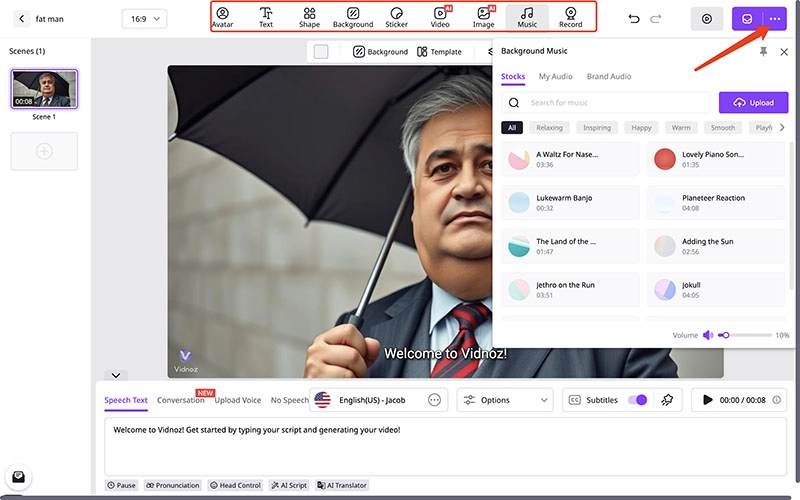Click the Record webcam icon
Screen dimensions: 800x500
click(570, 17)
